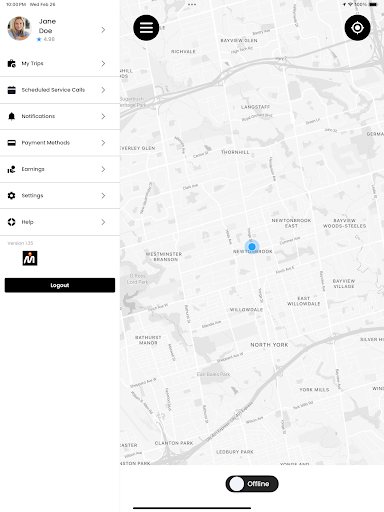Click the home indicator bar at bottom
The image size is (384, 512).
click(192, 508)
